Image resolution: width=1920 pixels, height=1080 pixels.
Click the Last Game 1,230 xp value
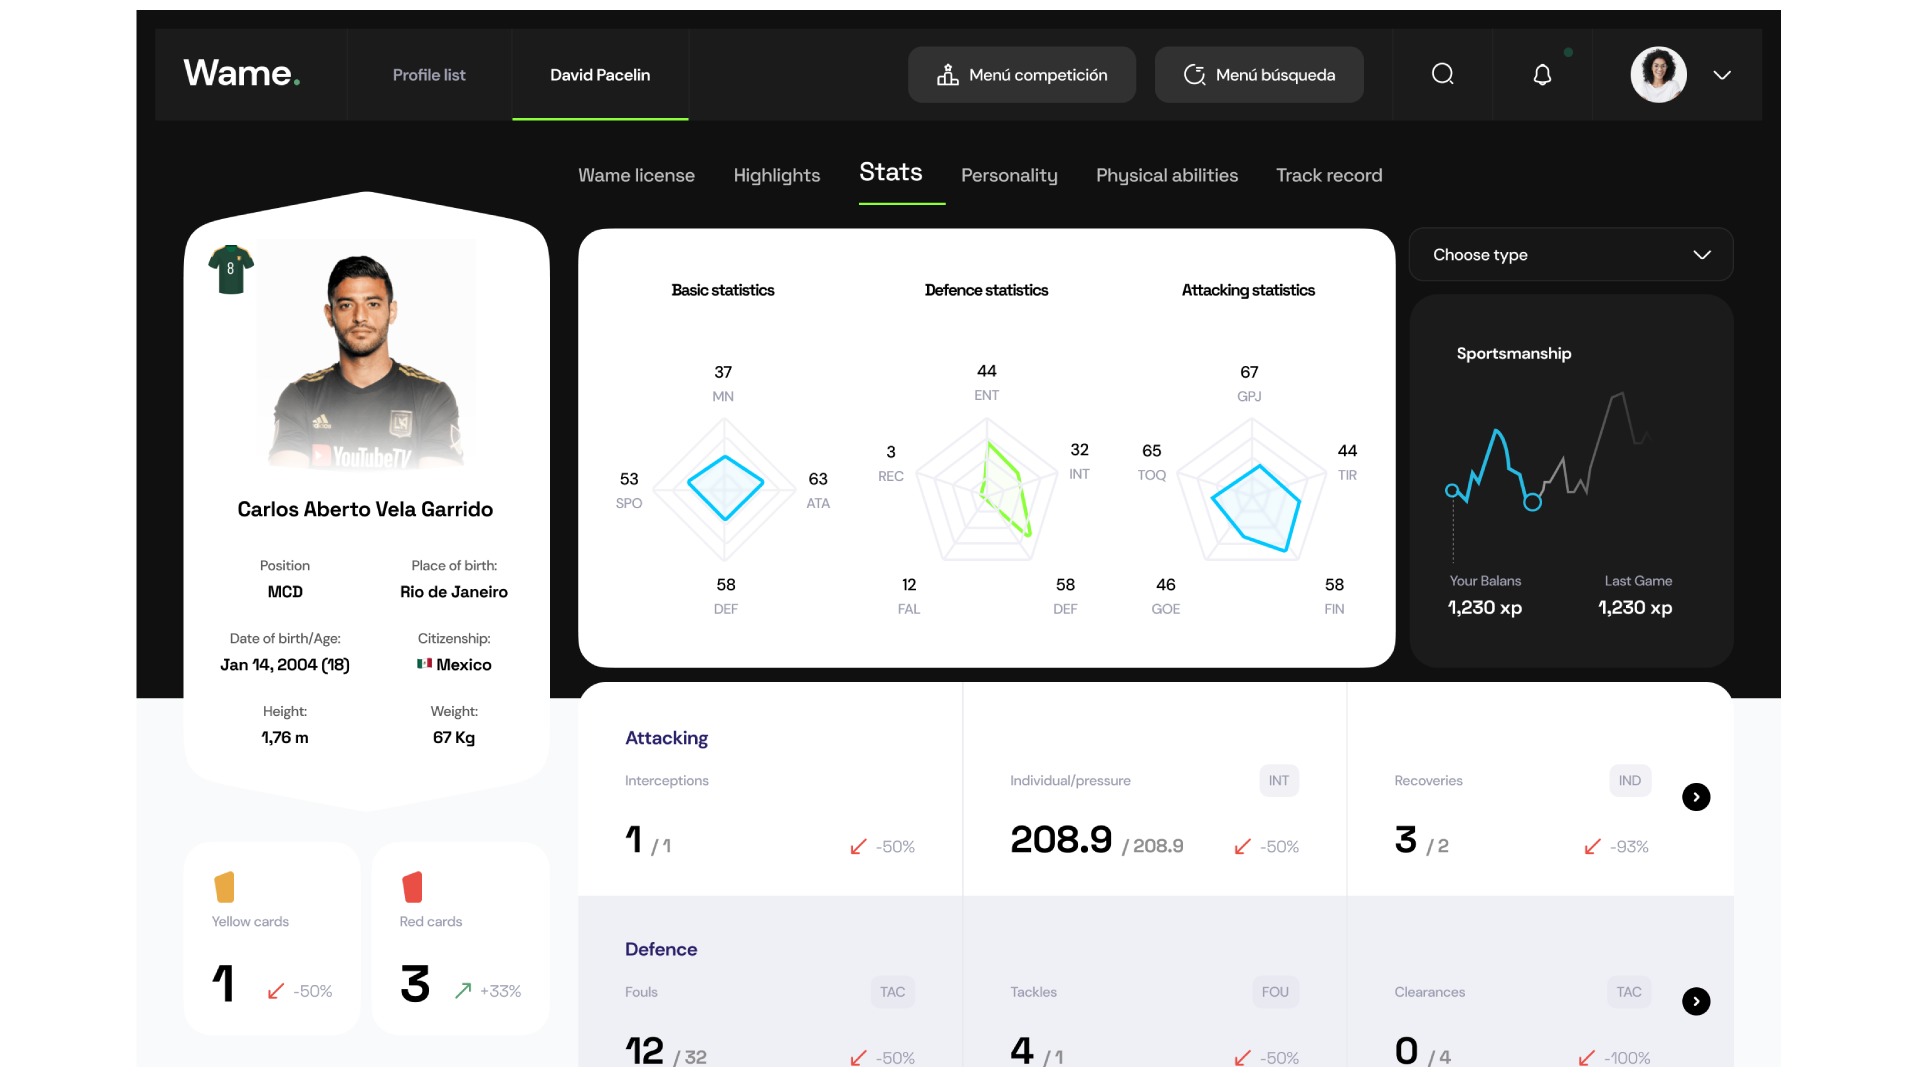[1635, 607]
